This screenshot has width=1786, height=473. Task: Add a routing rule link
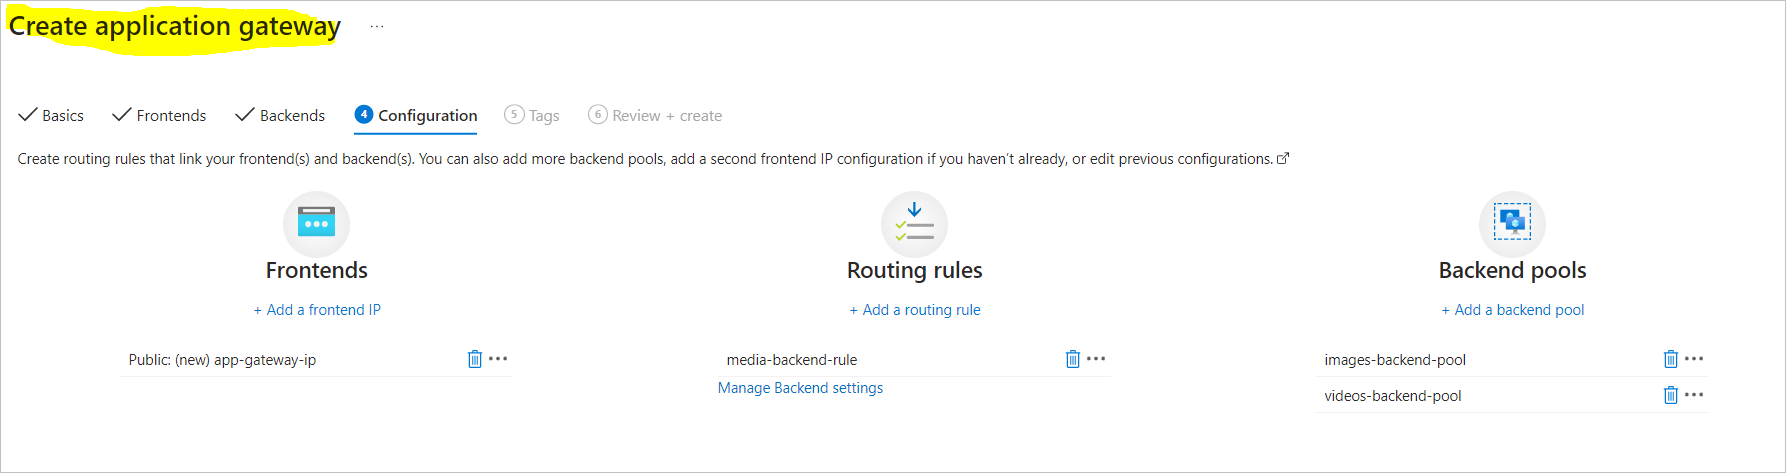click(915, 310)
